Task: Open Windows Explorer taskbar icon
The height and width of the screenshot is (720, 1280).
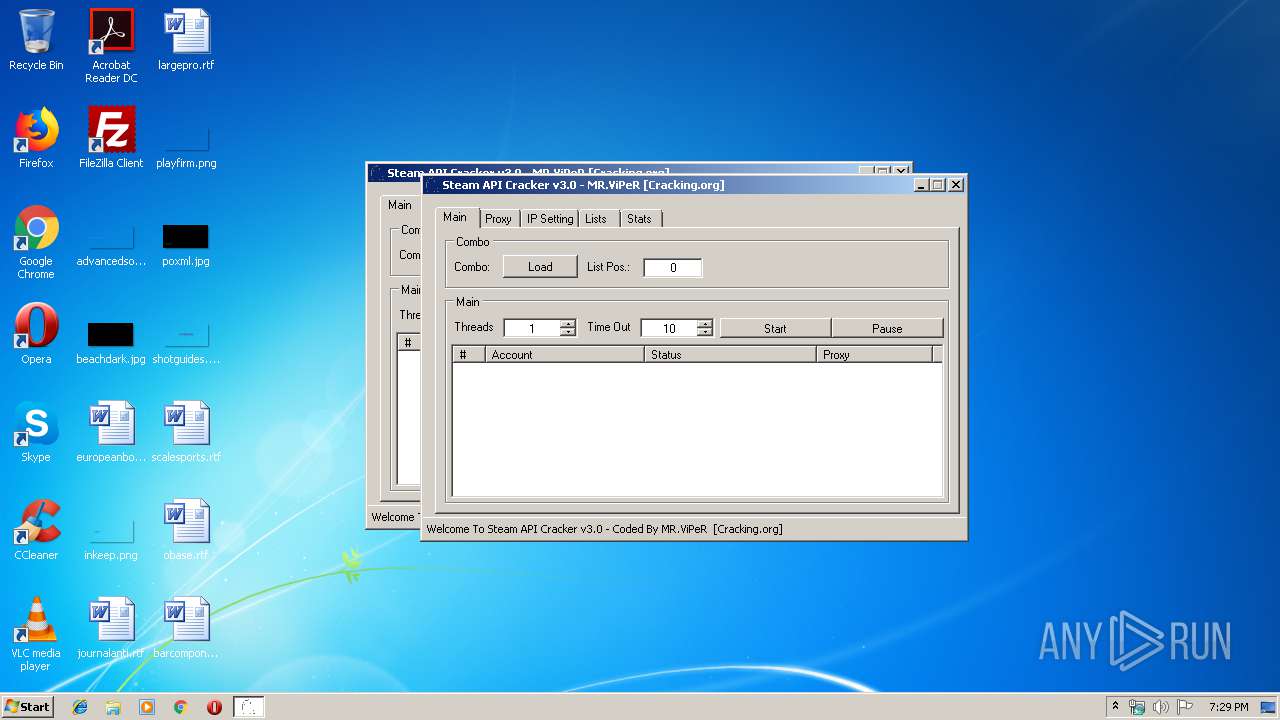Action: tap(113, 707)
